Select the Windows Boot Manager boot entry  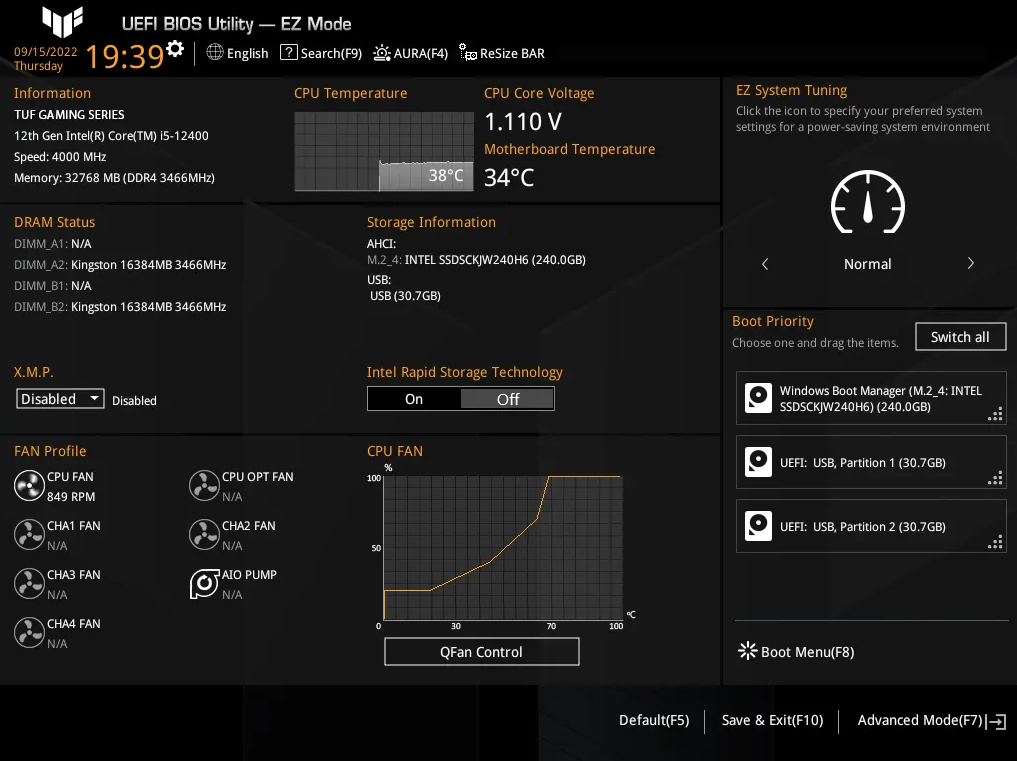click(871, 398)
